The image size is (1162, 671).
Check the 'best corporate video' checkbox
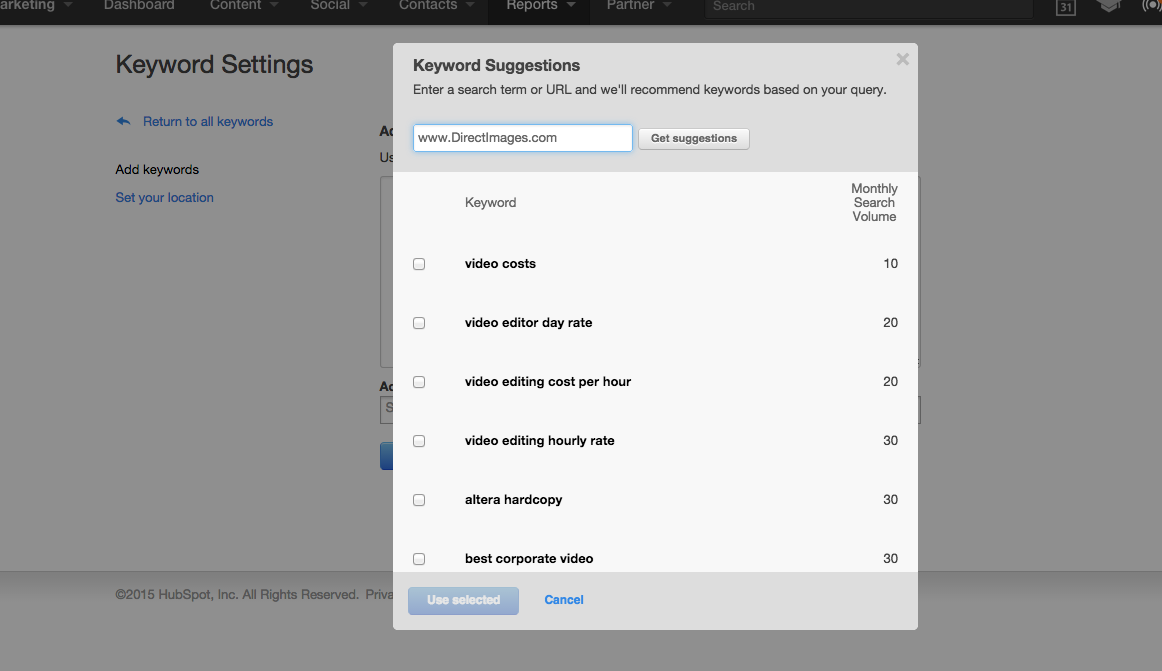(419, 559)
